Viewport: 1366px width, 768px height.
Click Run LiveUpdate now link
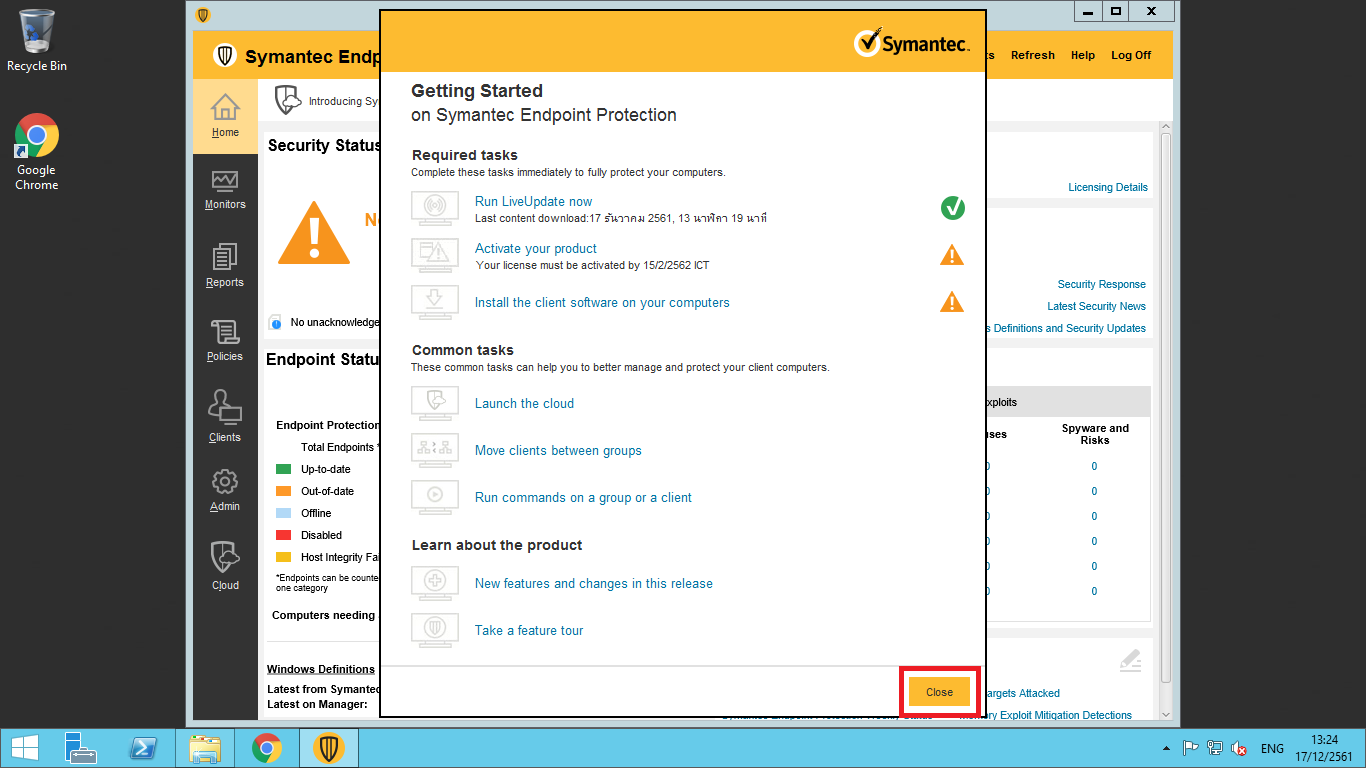pos(533,201)
